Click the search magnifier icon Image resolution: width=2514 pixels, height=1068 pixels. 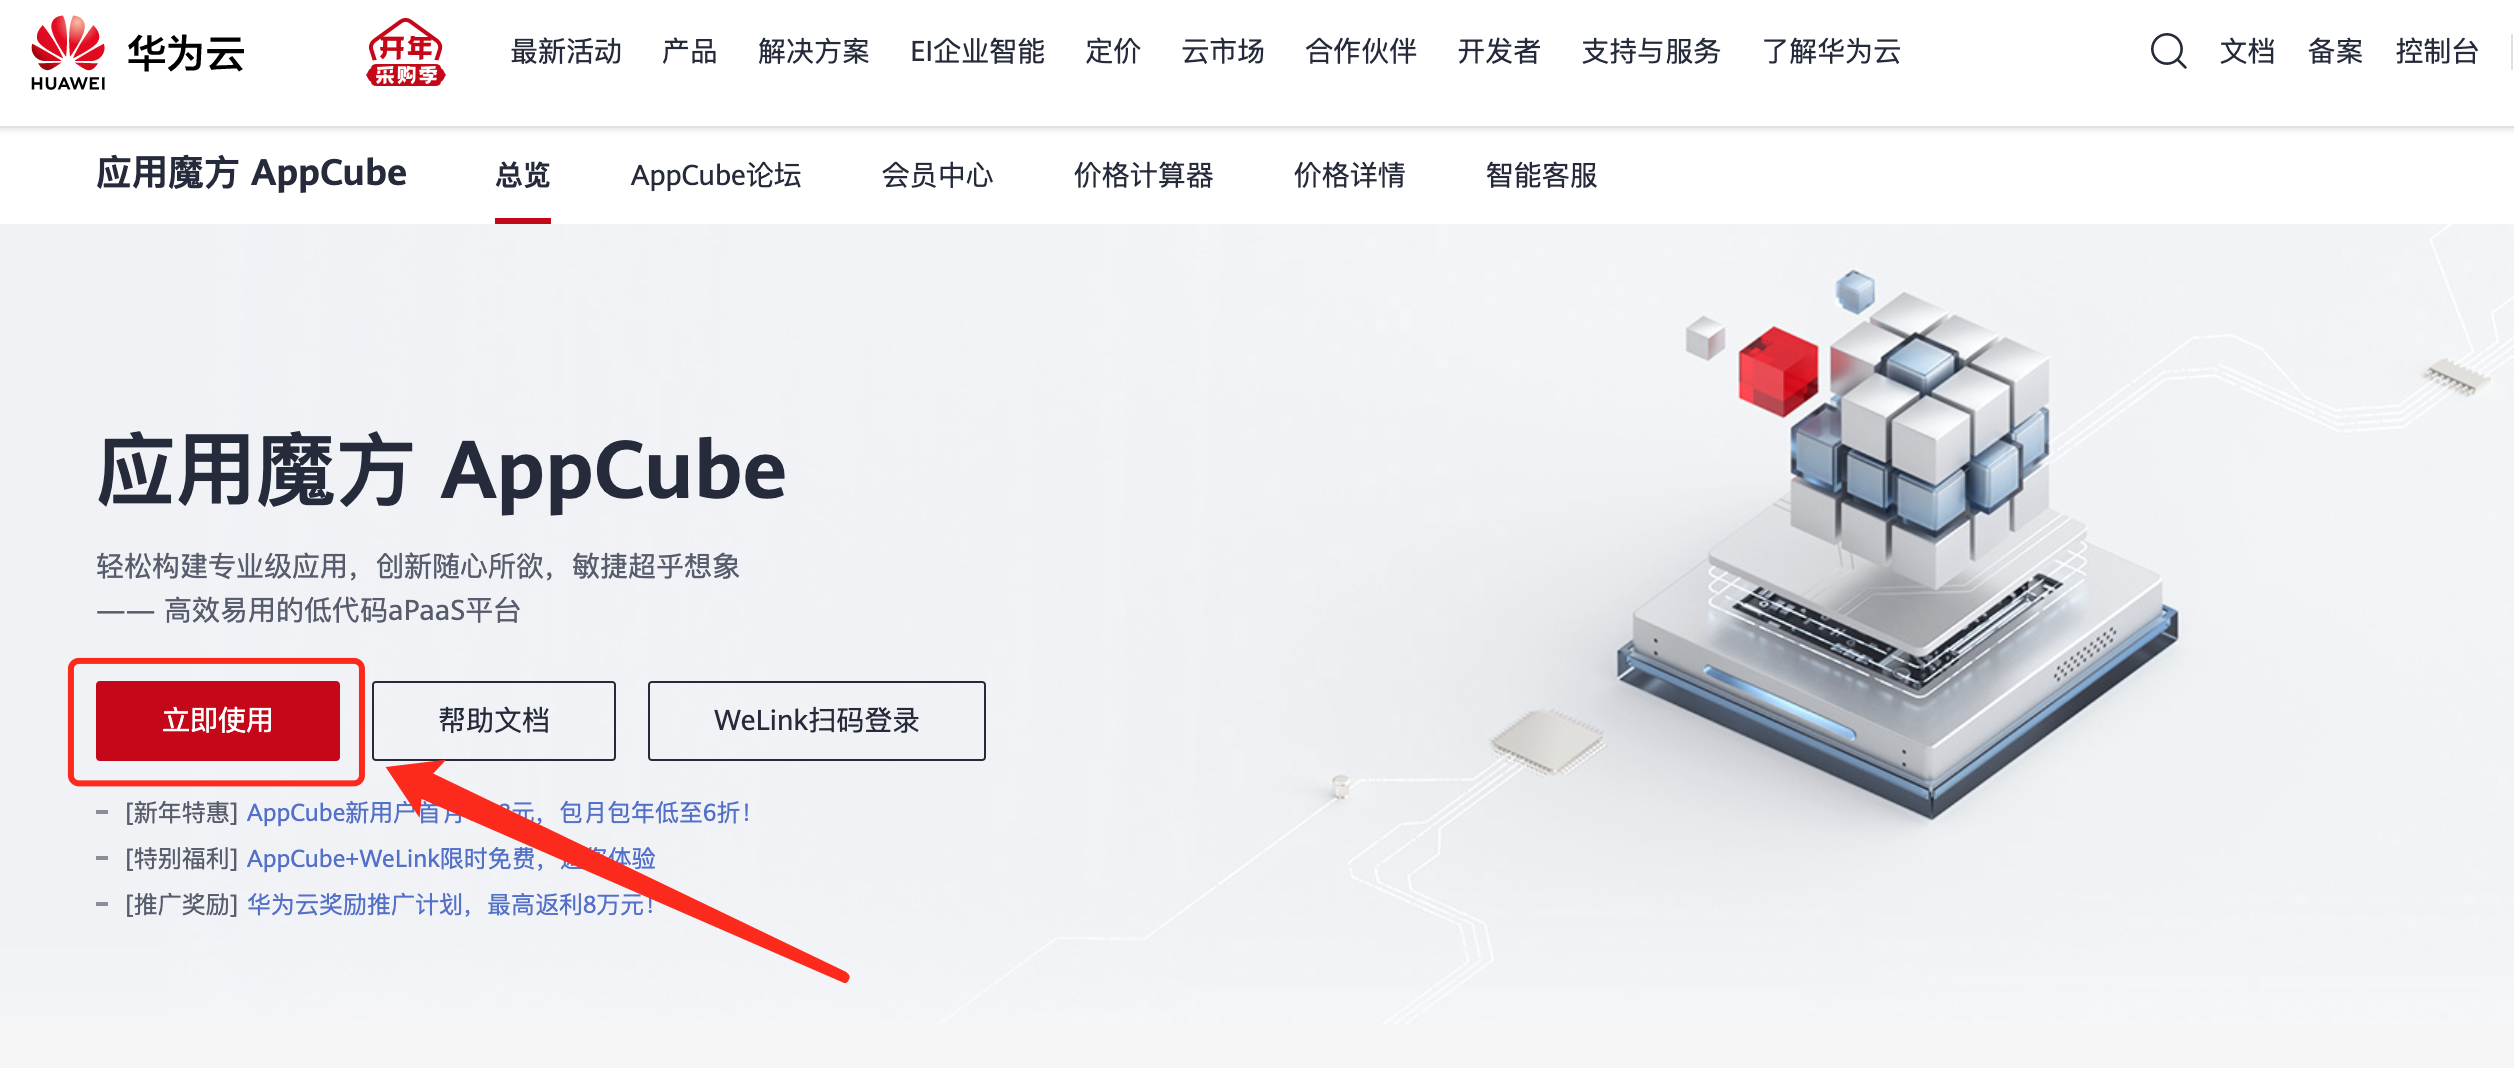2168,51
